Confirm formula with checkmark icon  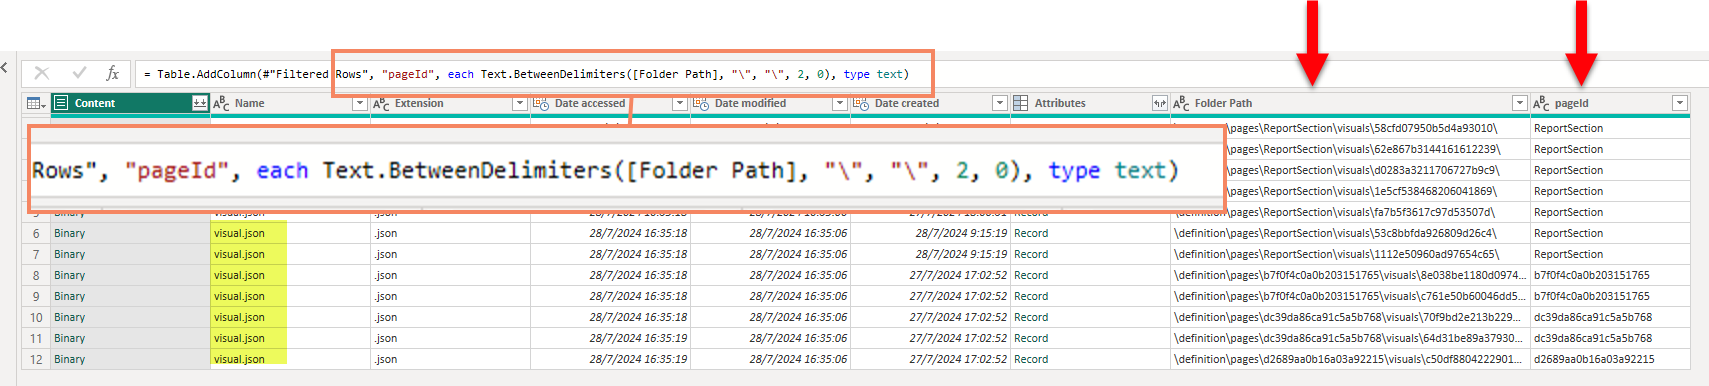(79, 73)
